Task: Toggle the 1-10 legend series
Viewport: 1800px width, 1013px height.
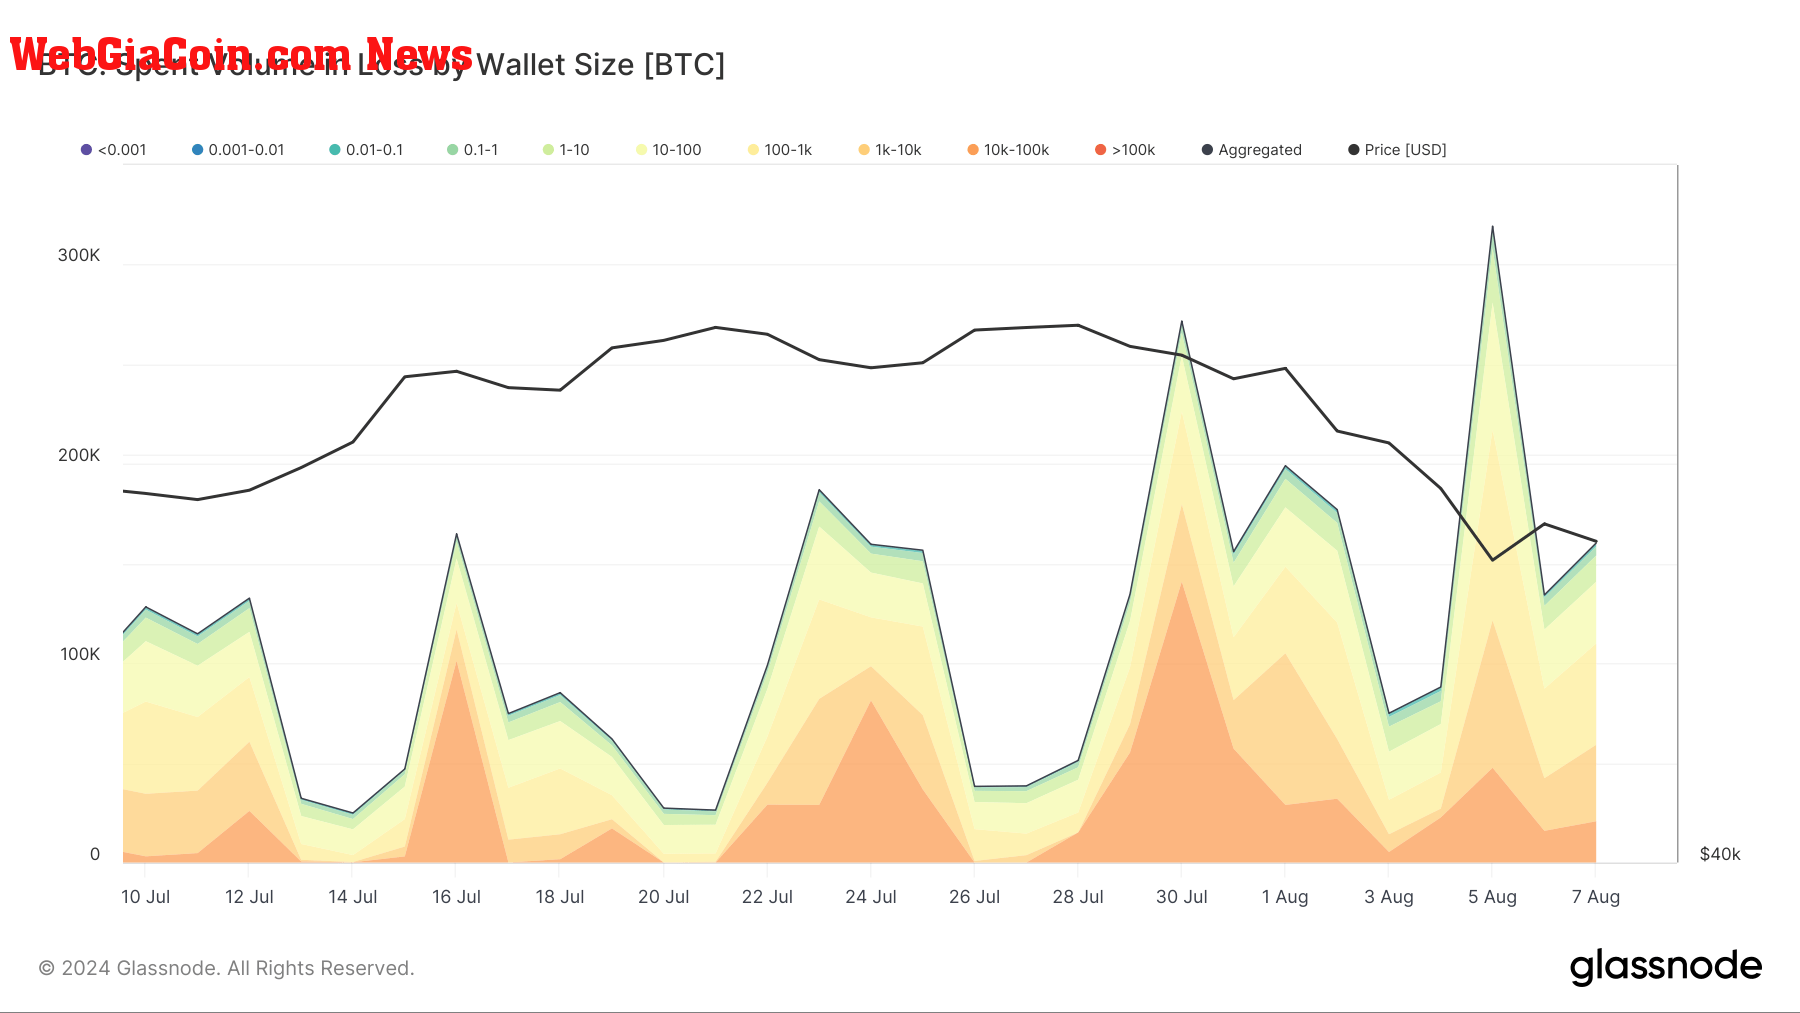Action: coord(566,150)
